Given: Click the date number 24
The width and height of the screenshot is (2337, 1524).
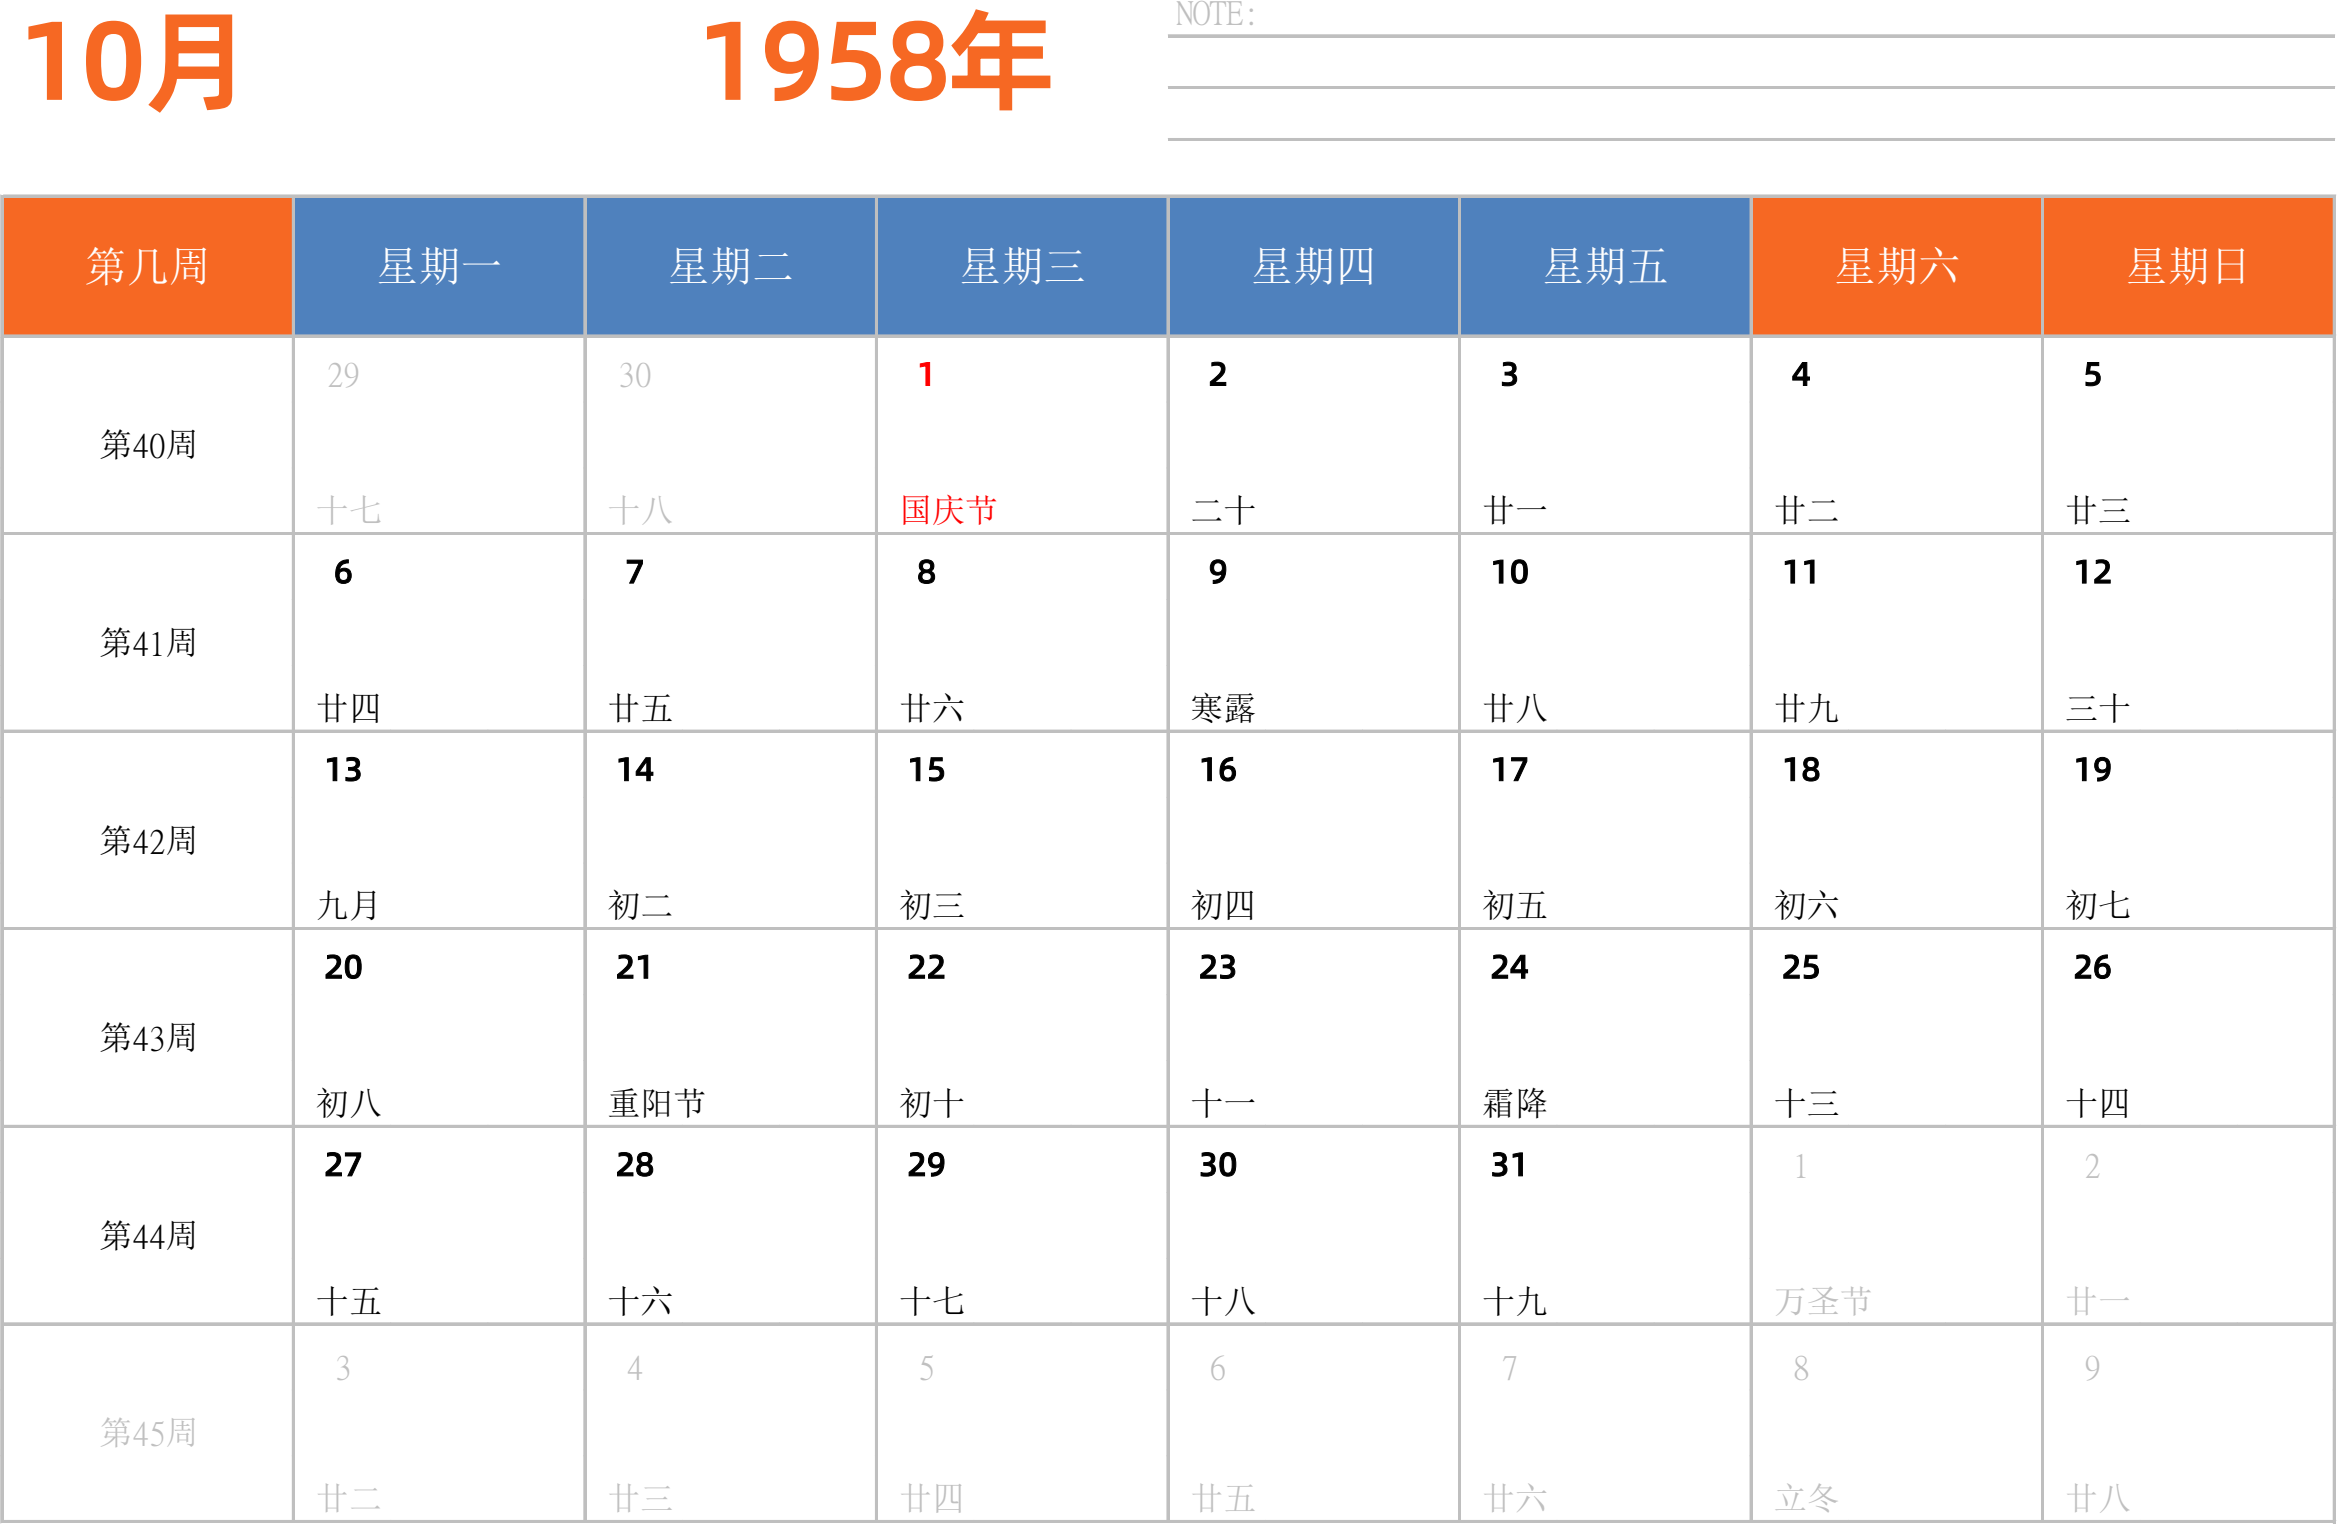Looking at the screenshot, I should point(1510,967).
